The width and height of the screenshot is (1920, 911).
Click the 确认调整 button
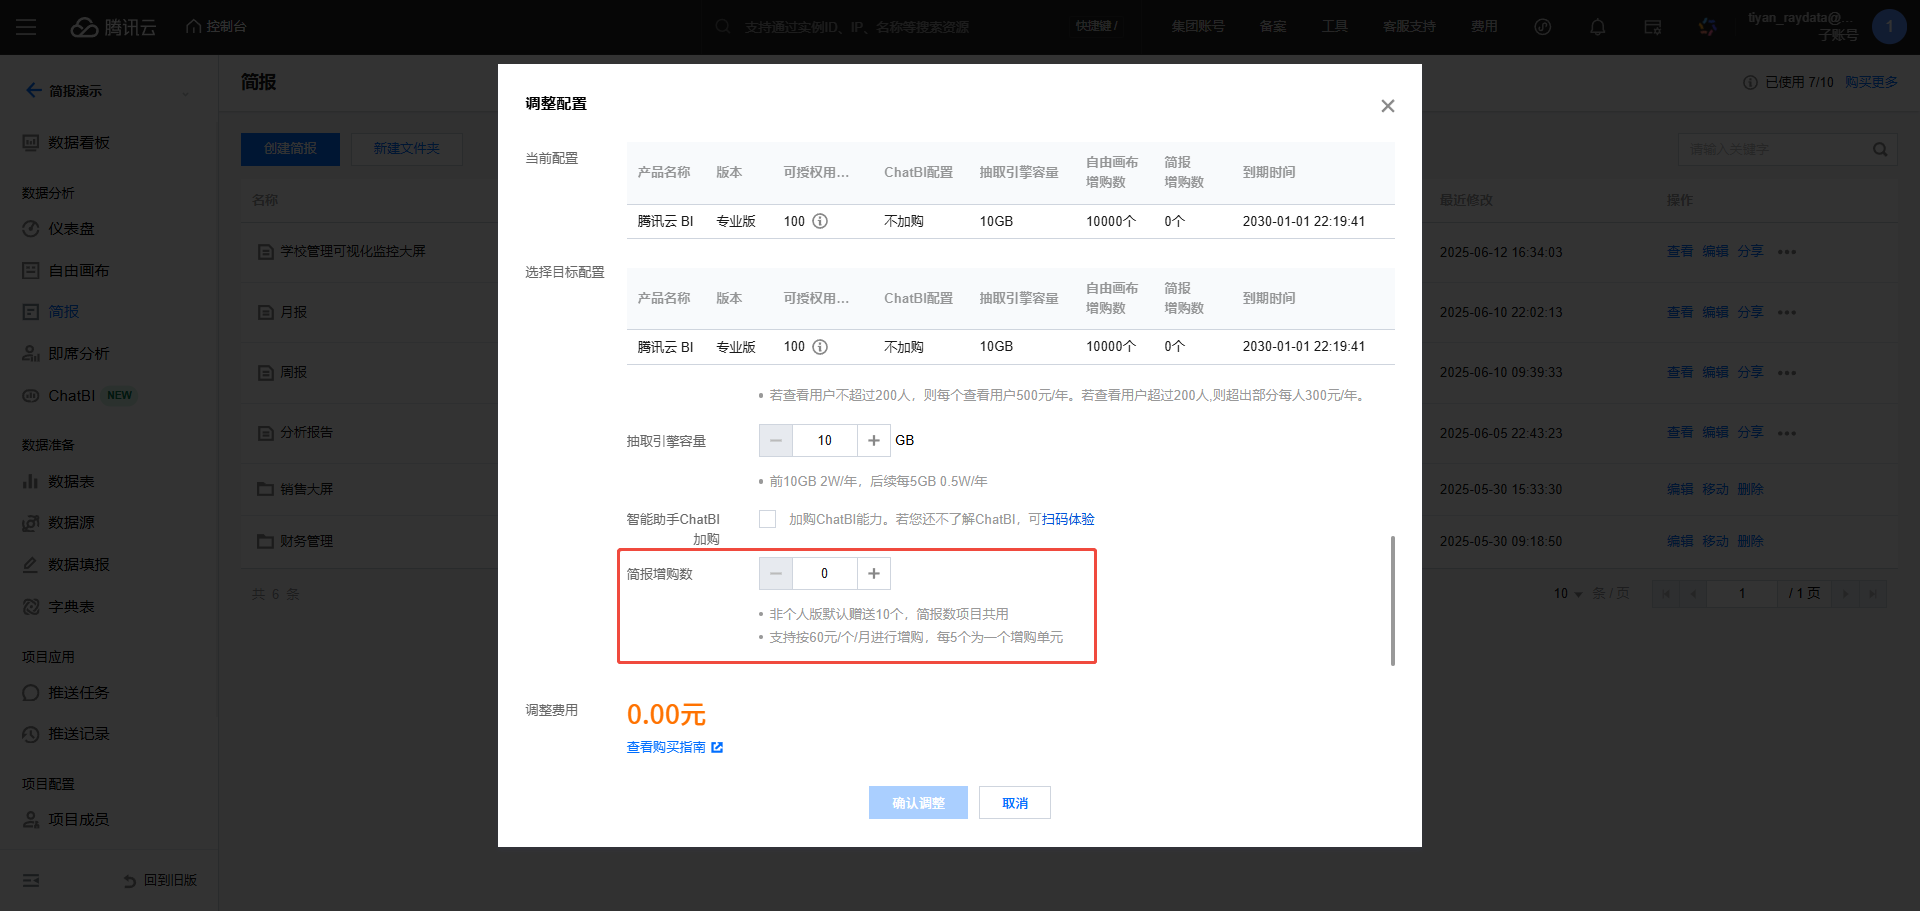(917, 803)
